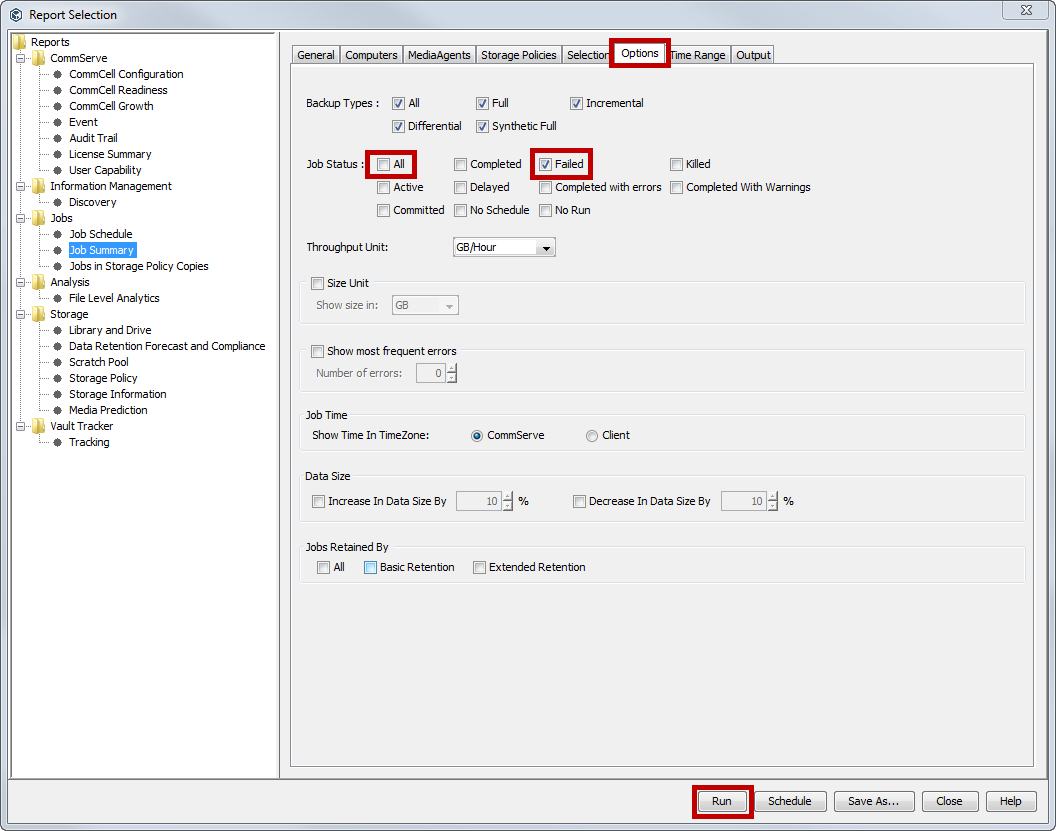
Task: Select Audit Trail report in the tree
Action: point(93,138)
